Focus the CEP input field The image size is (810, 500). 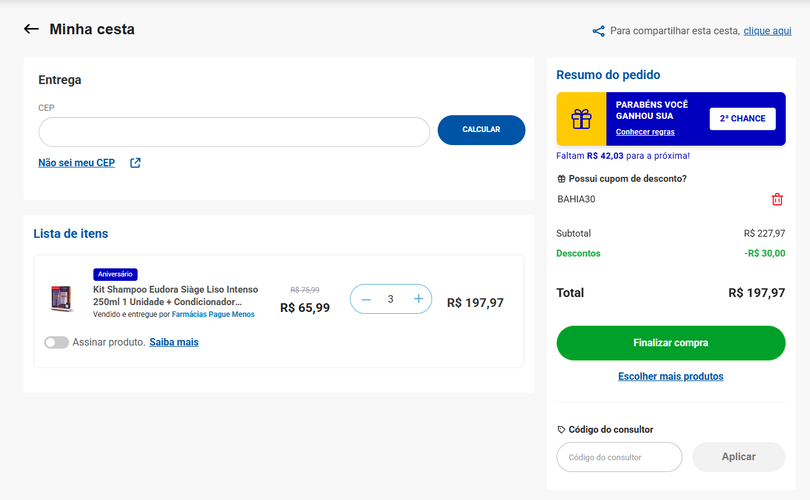point(234,132)
